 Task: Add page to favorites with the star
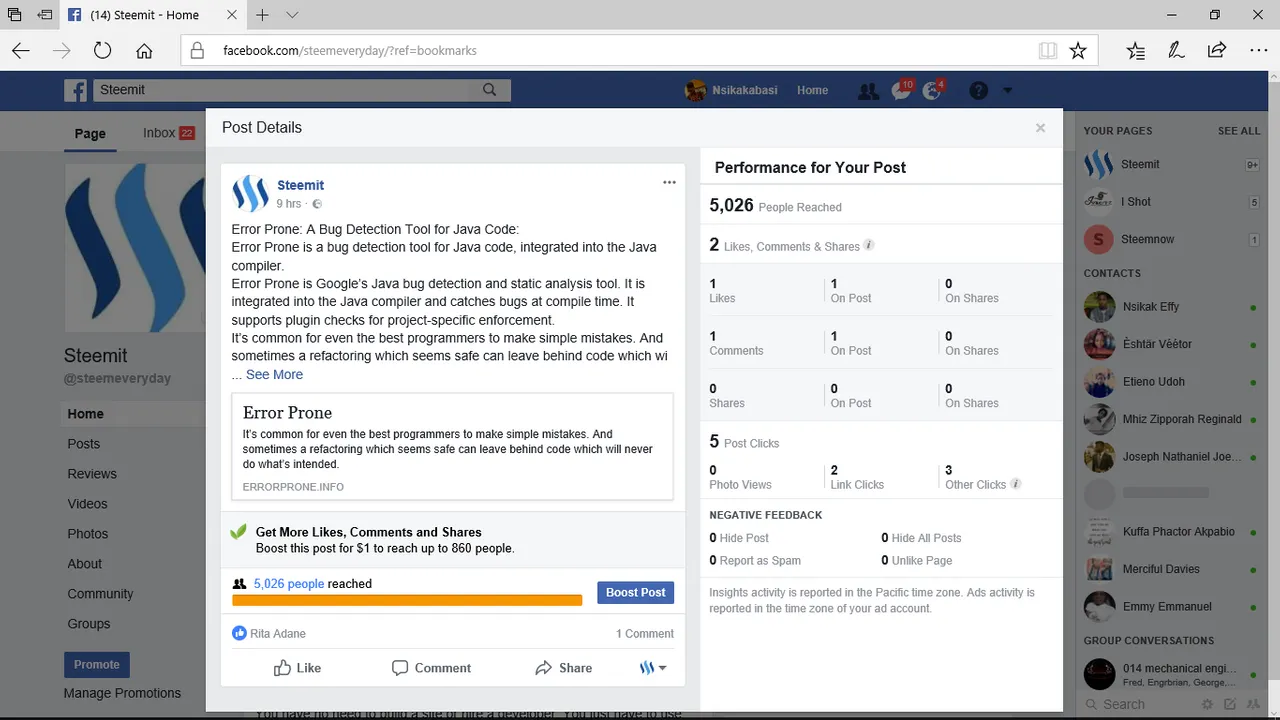1078,51
